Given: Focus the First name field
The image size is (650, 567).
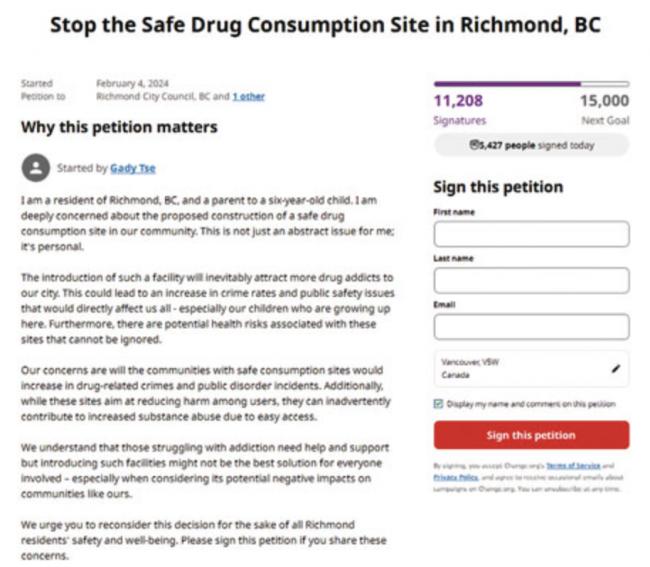Looking at the screenshot, I should point(530,234).
